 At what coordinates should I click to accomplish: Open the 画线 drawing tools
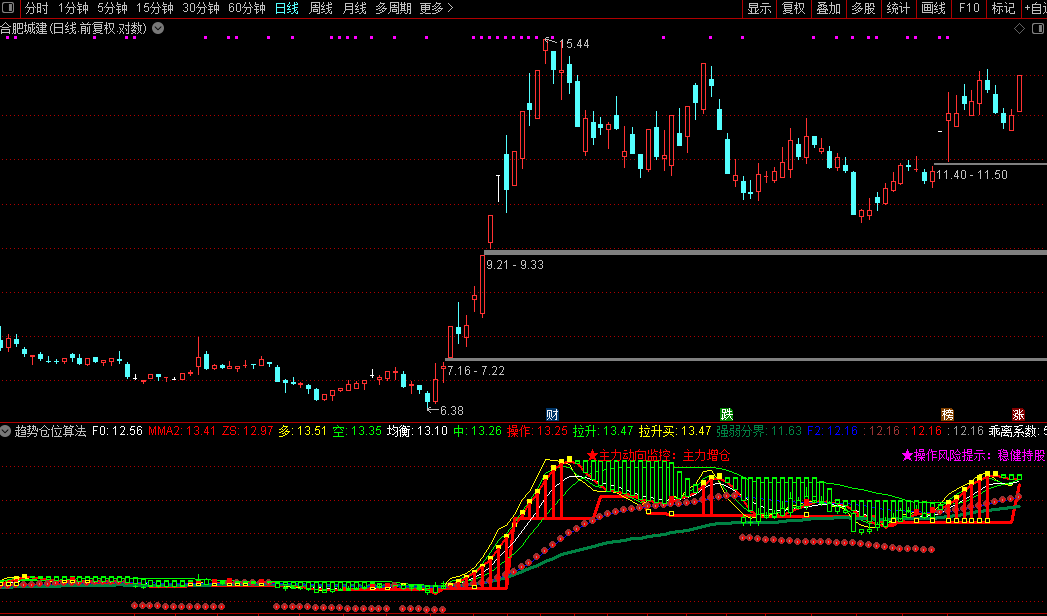(933, 8)
